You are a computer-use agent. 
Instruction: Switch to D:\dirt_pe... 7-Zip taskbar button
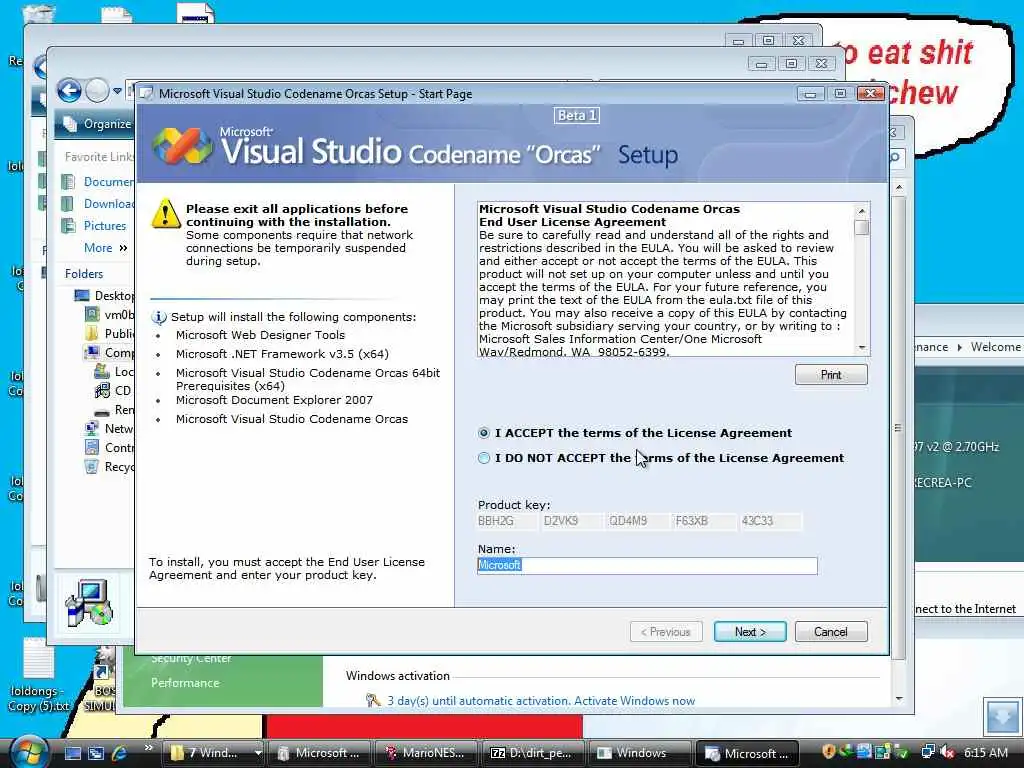(532, 753)
